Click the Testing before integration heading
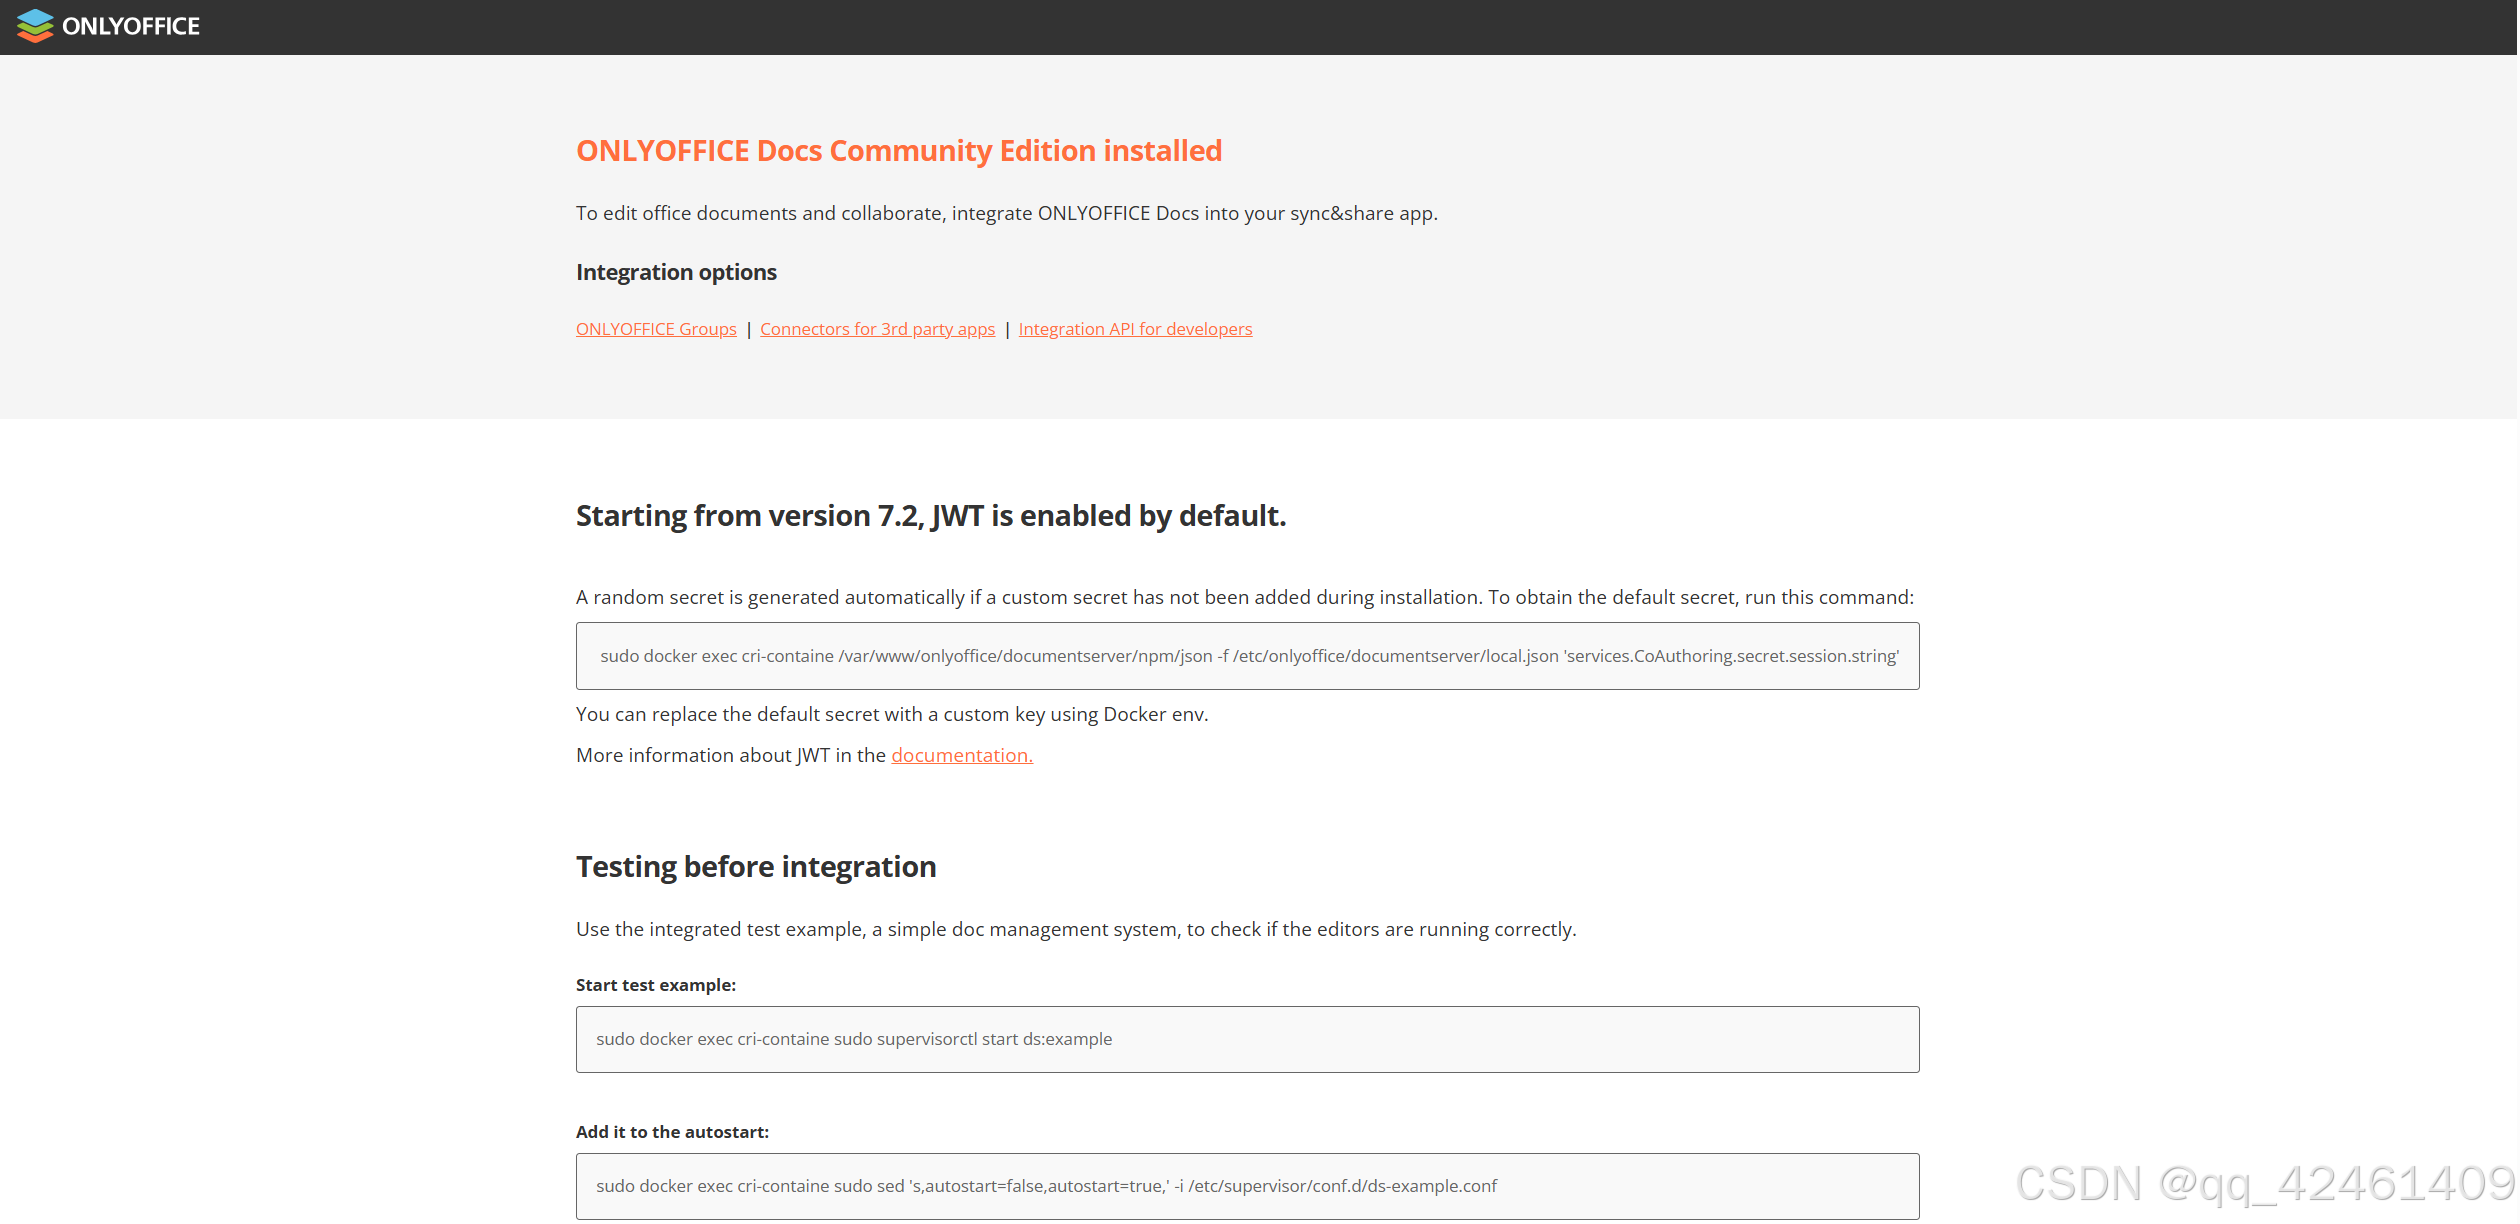Viewport: 2520px width, 1224px height. [756, 866]
